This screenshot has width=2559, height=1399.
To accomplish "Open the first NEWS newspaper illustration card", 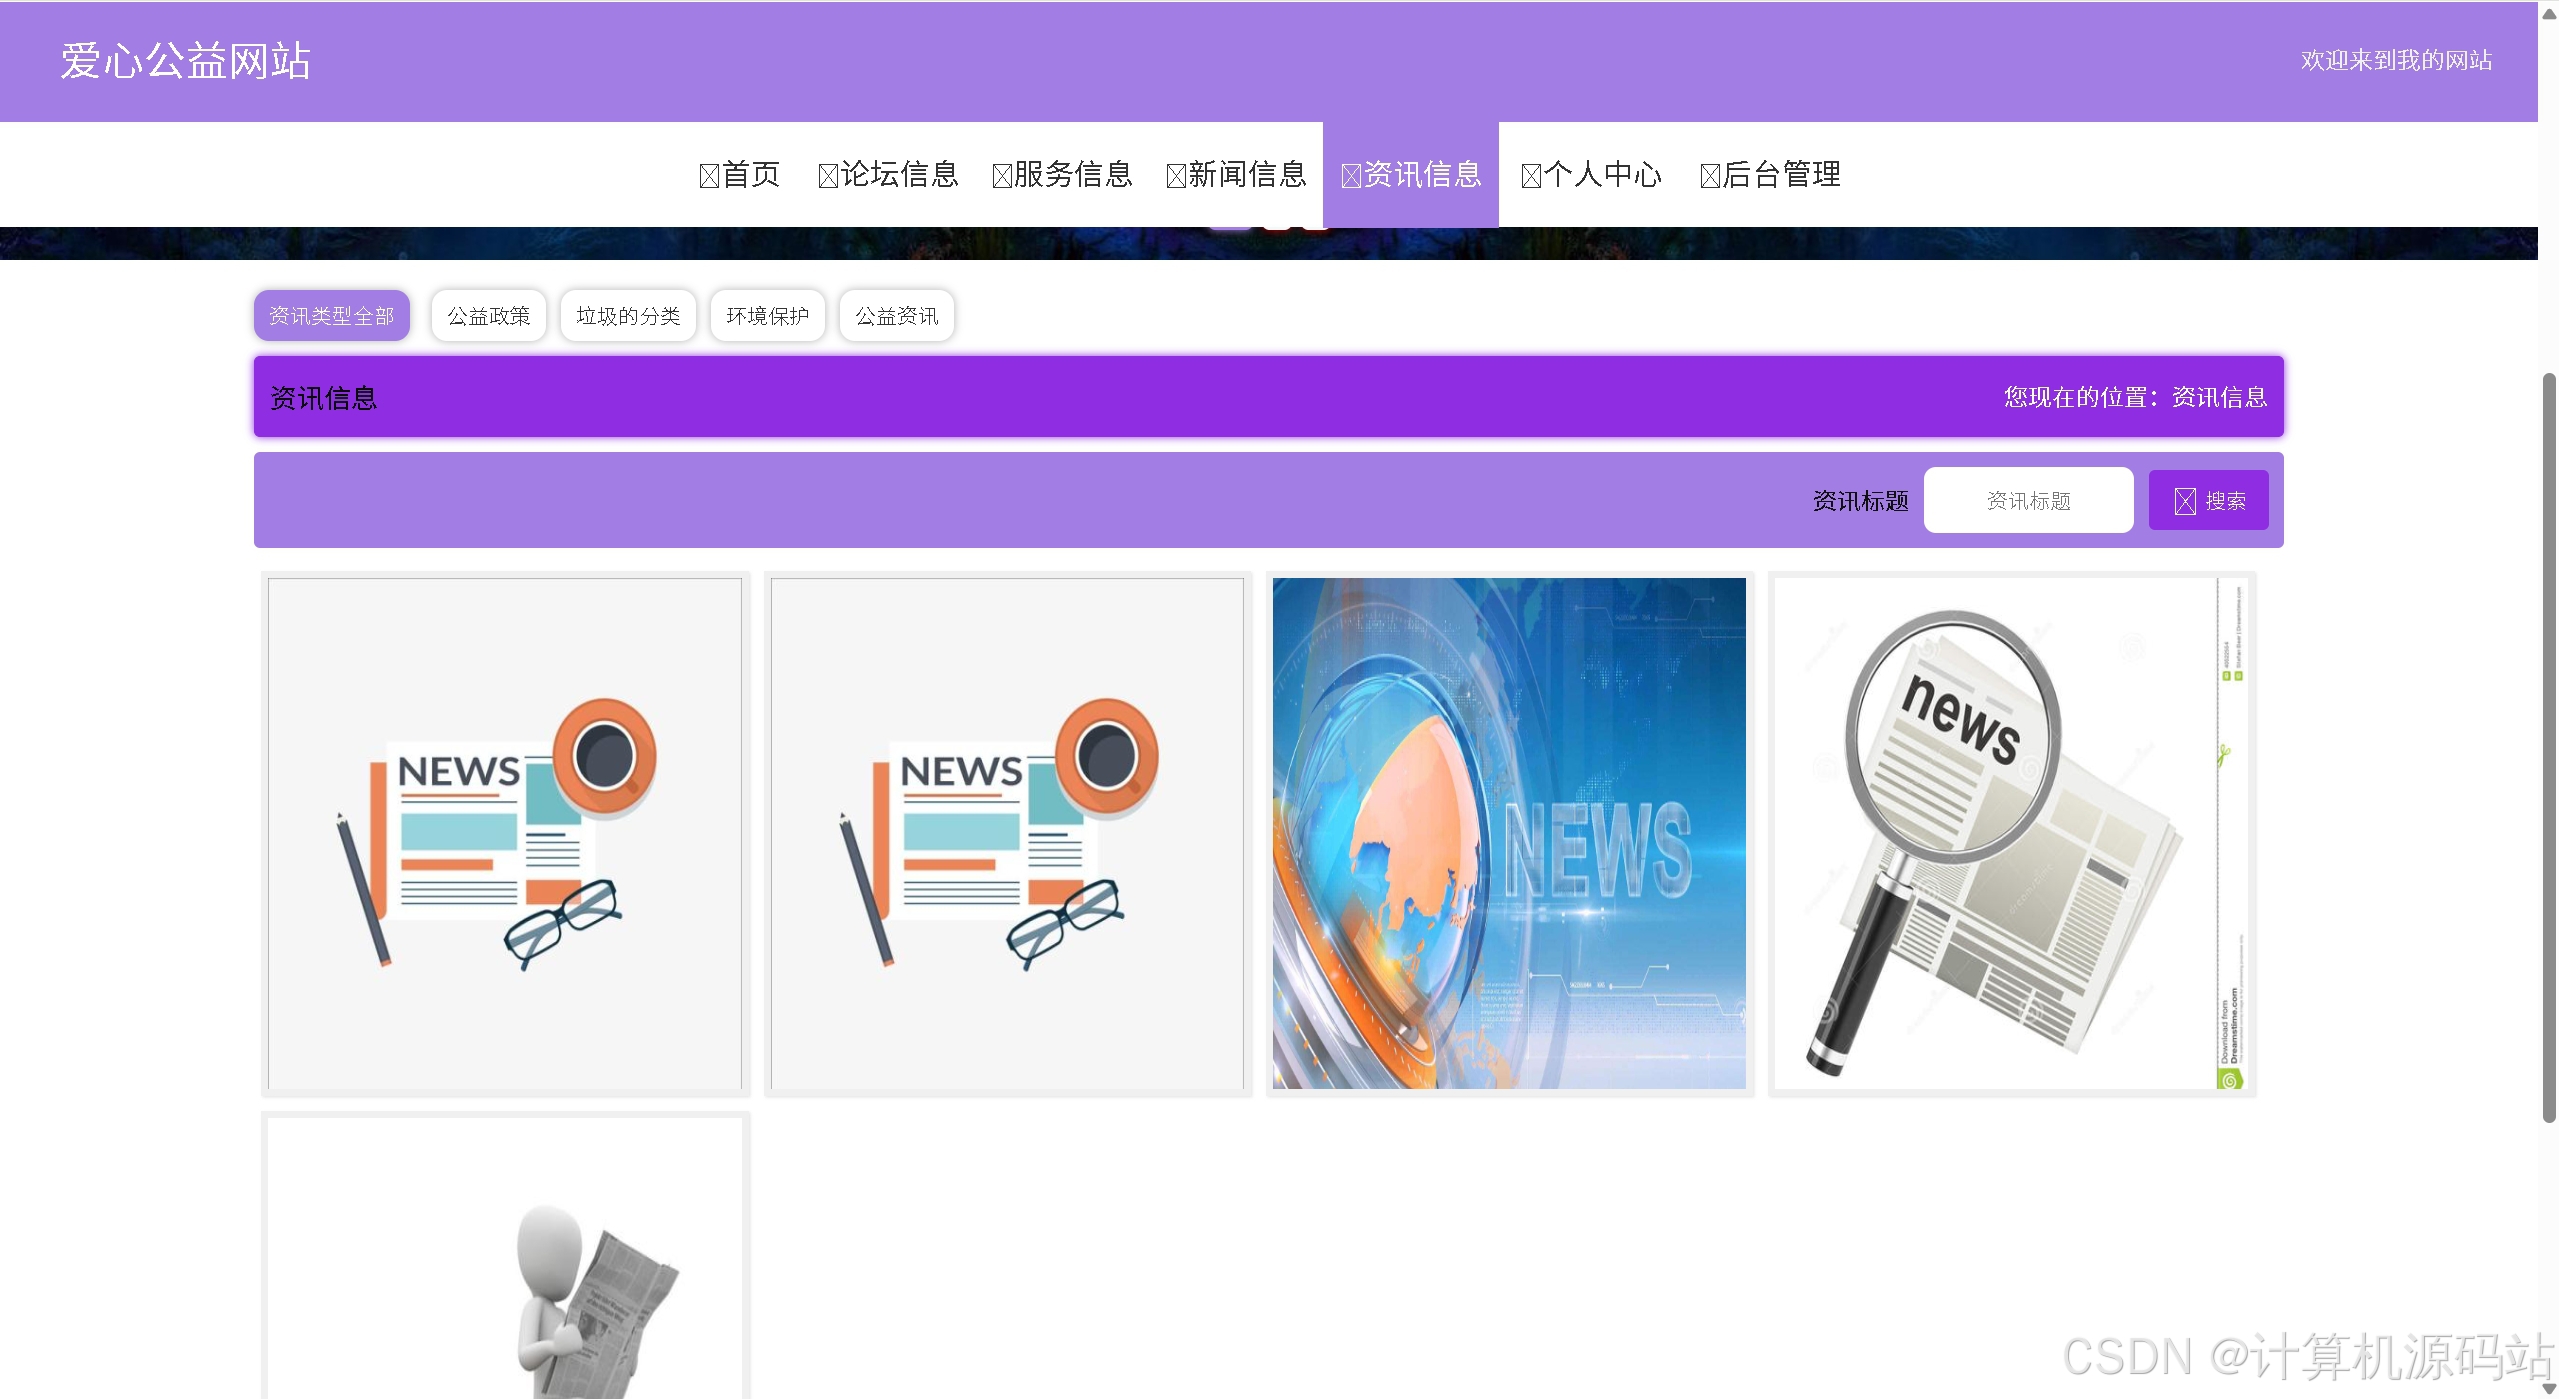I will coord(505,833).
